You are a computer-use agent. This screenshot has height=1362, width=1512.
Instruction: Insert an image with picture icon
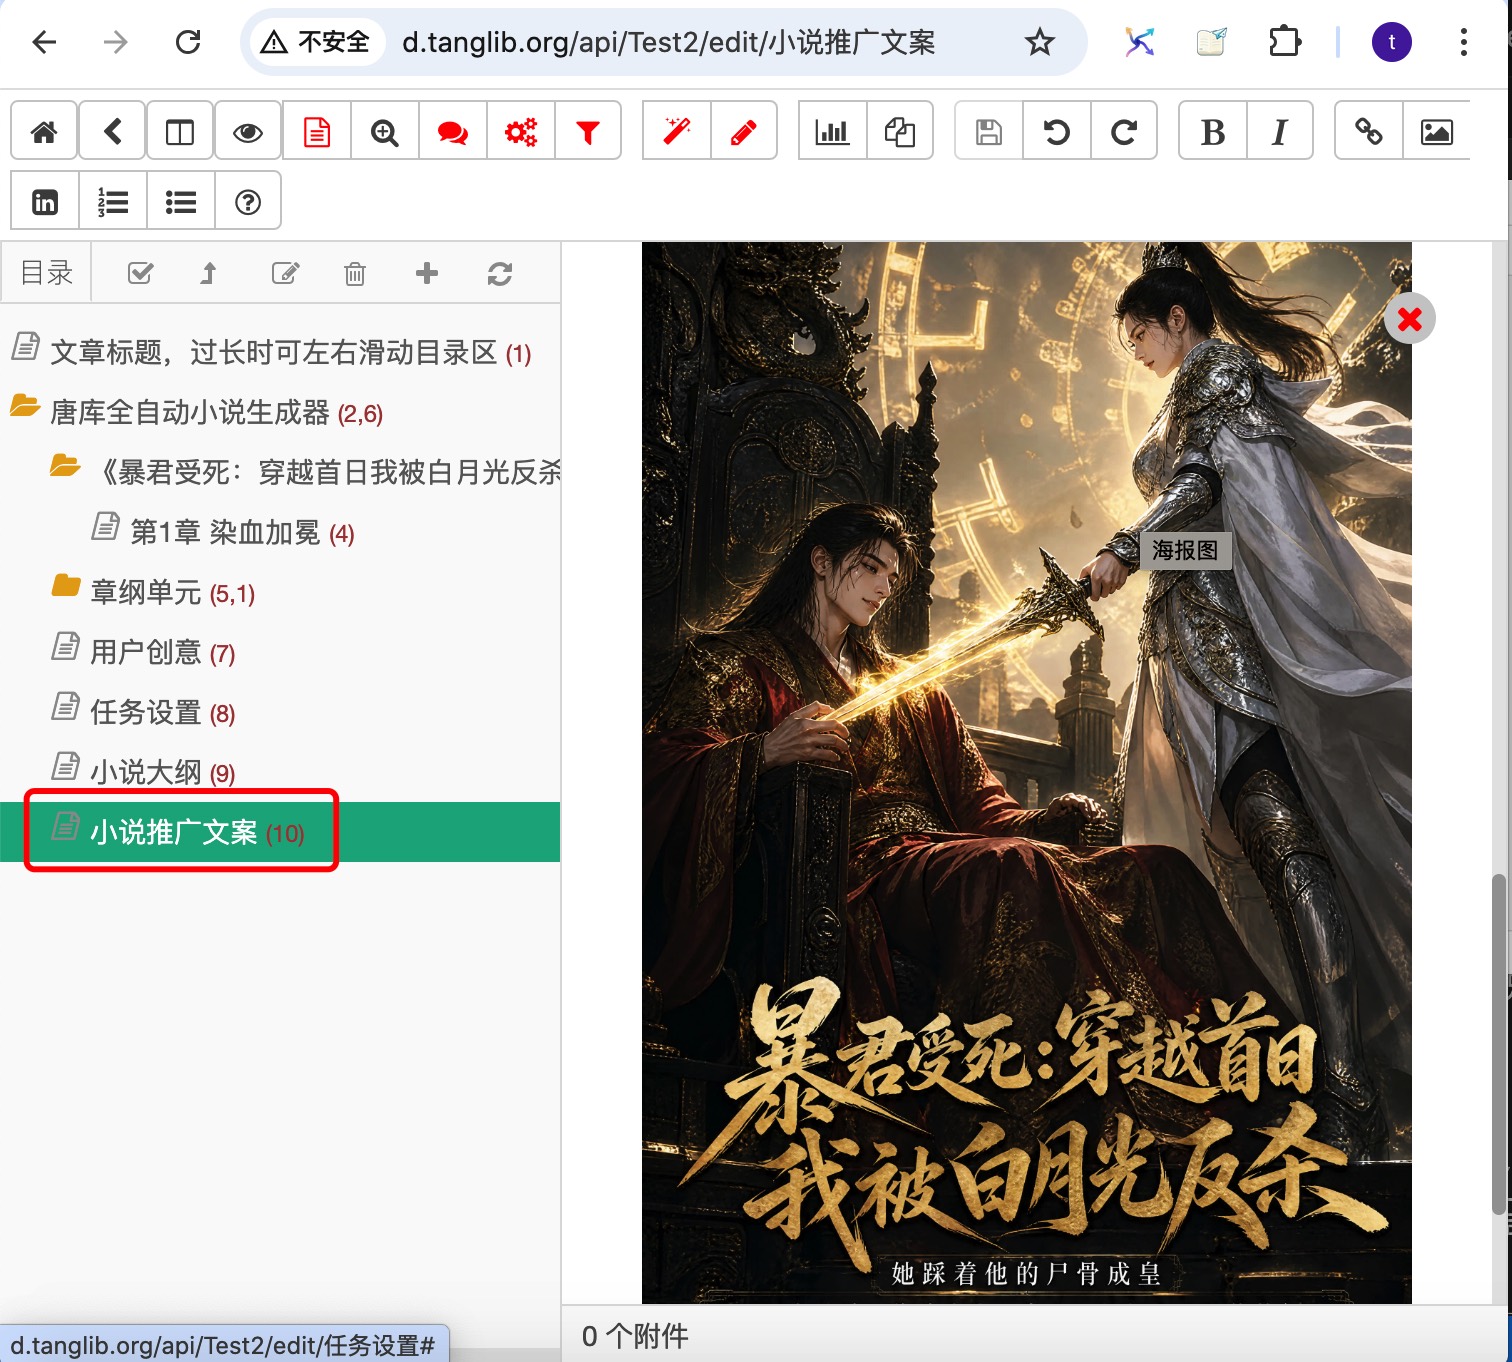click(x=1437, y=131)
